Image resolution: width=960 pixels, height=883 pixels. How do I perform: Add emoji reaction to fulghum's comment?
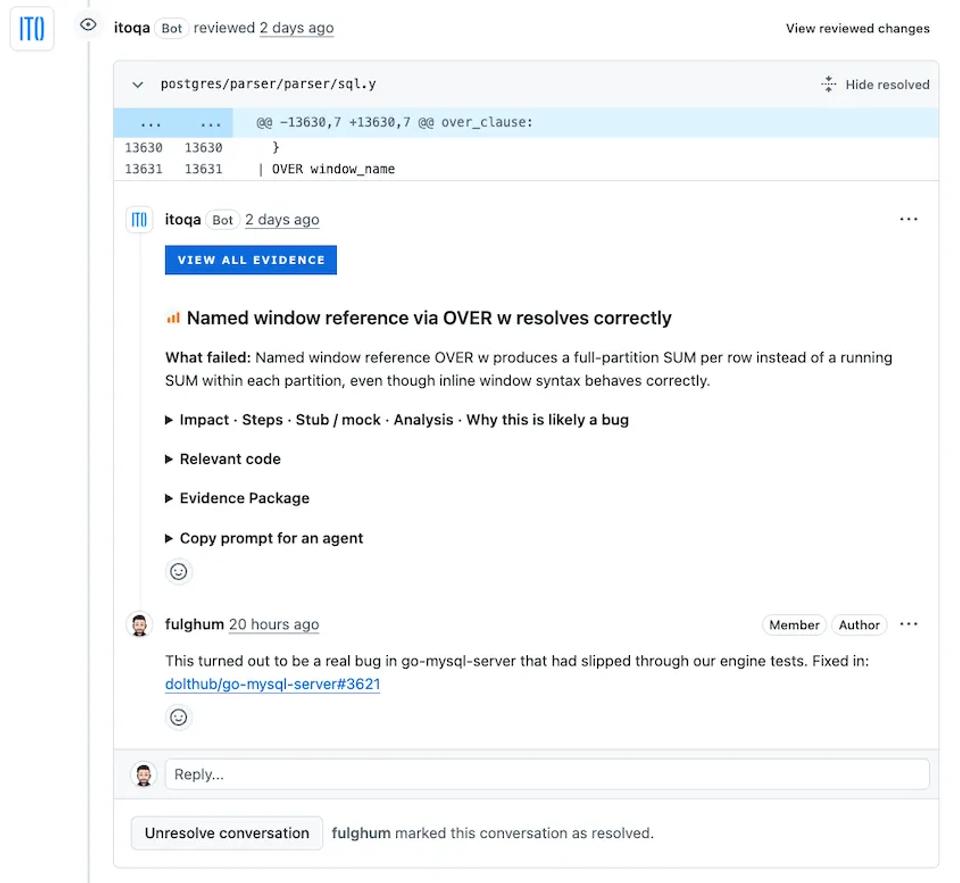pos(178,717)
